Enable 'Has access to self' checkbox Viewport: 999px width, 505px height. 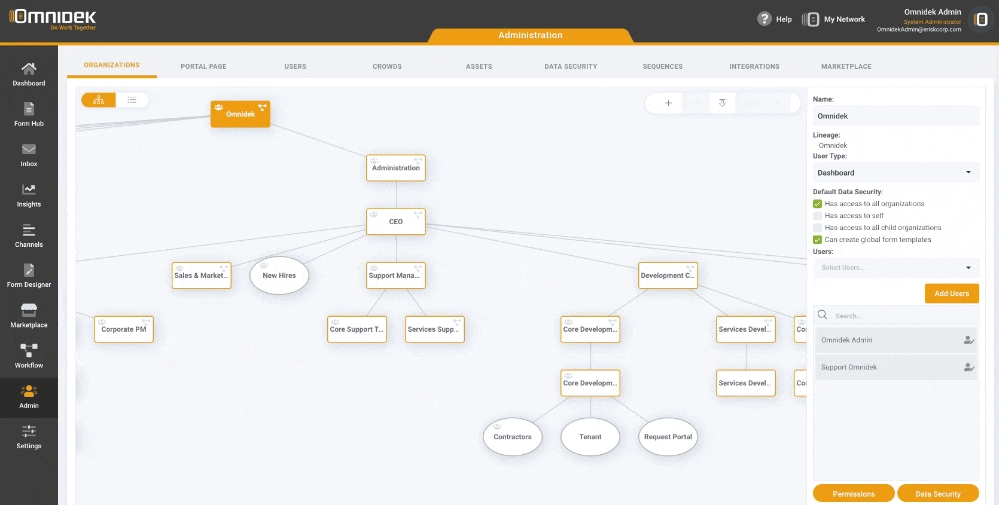tap(817, 216)
